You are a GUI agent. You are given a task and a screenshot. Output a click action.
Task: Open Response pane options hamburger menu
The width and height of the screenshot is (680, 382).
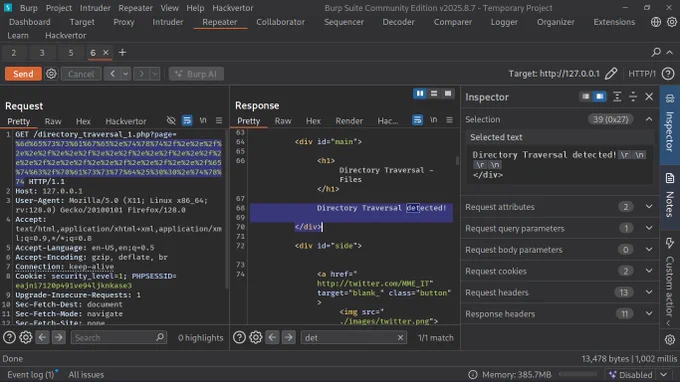pos(449,120)
